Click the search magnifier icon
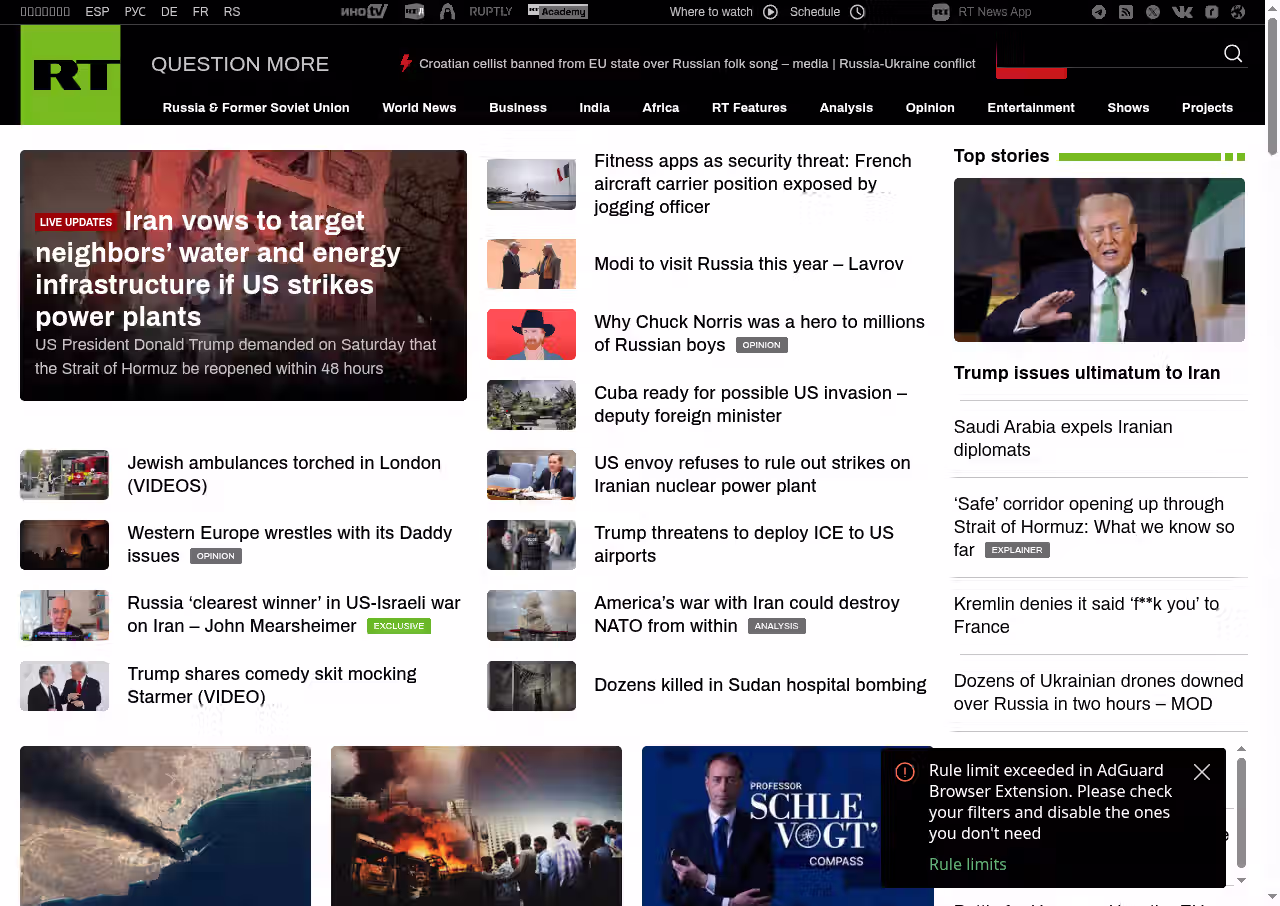This screenshot has width=1280, height=906. point(1233,54)
